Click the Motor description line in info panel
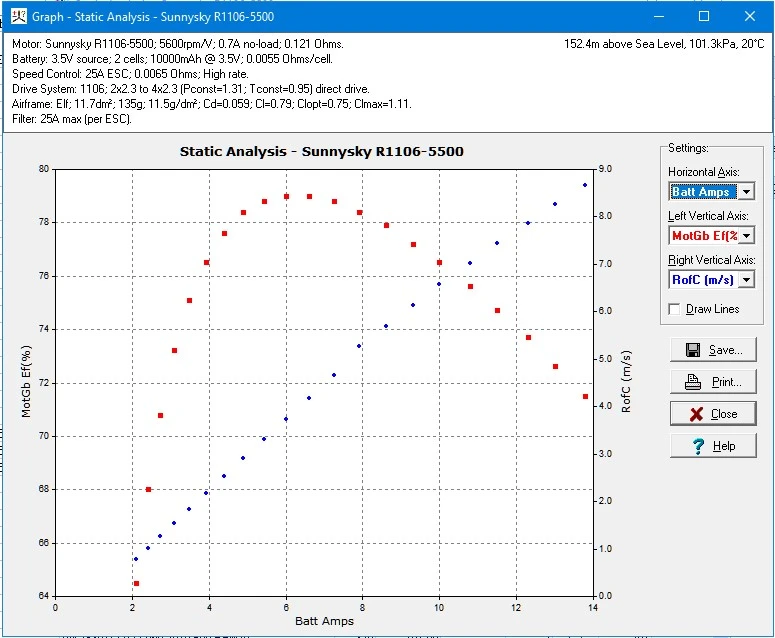The width and height of the screenshot is (775, 638). pyautogui.click(x=178, y=44)
